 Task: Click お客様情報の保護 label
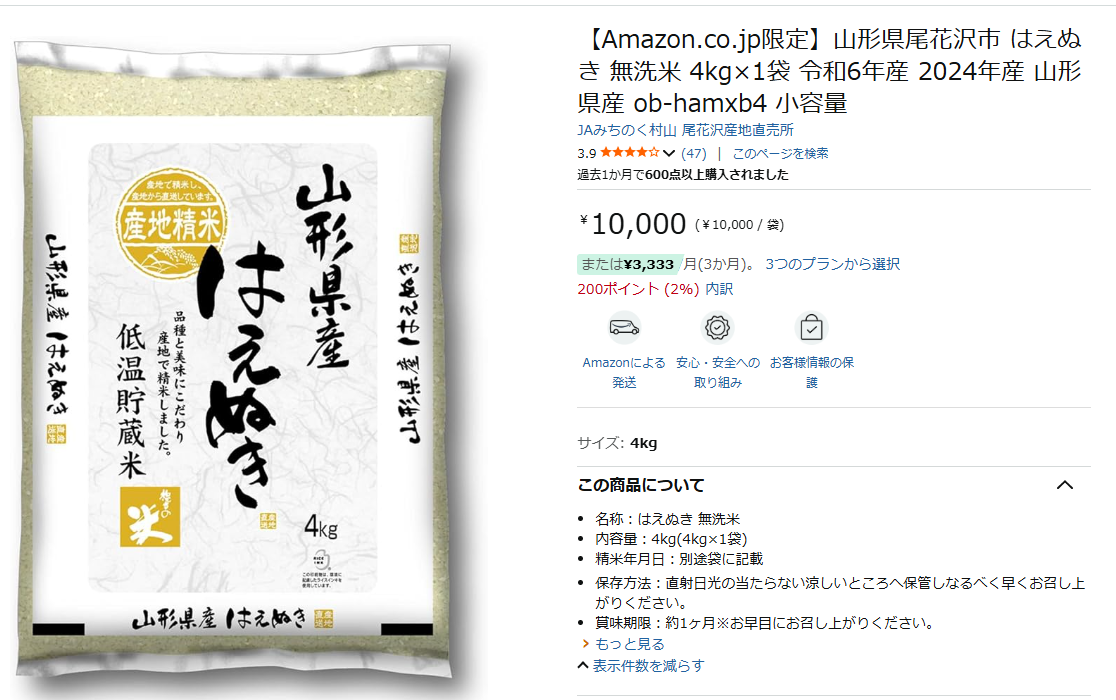(x=811, y=372)
